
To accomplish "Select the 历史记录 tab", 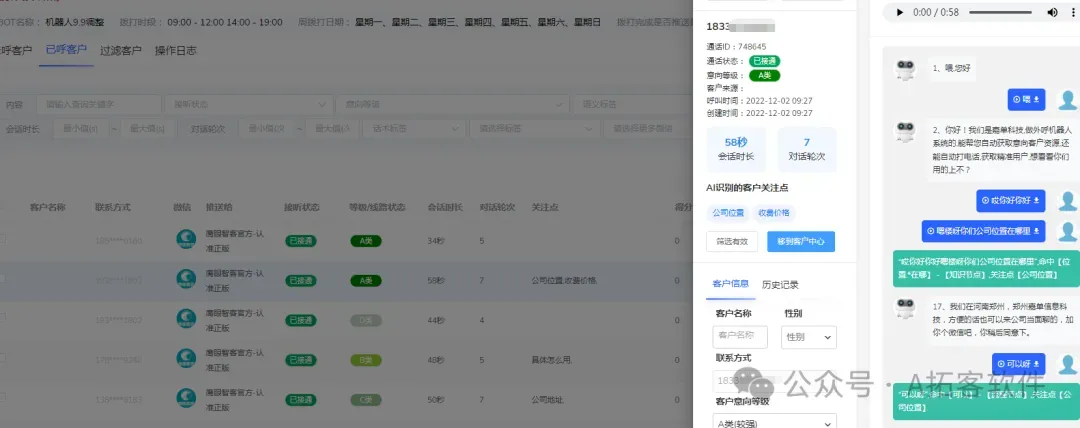I will (x=780, y=284).
